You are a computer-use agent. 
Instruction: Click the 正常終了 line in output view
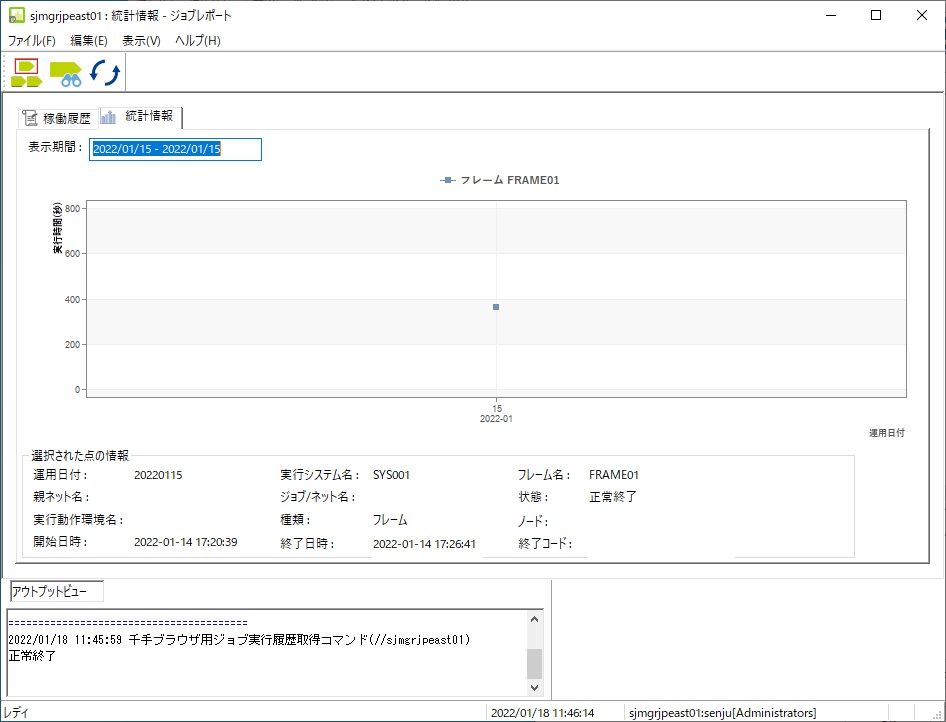(33, 656)
